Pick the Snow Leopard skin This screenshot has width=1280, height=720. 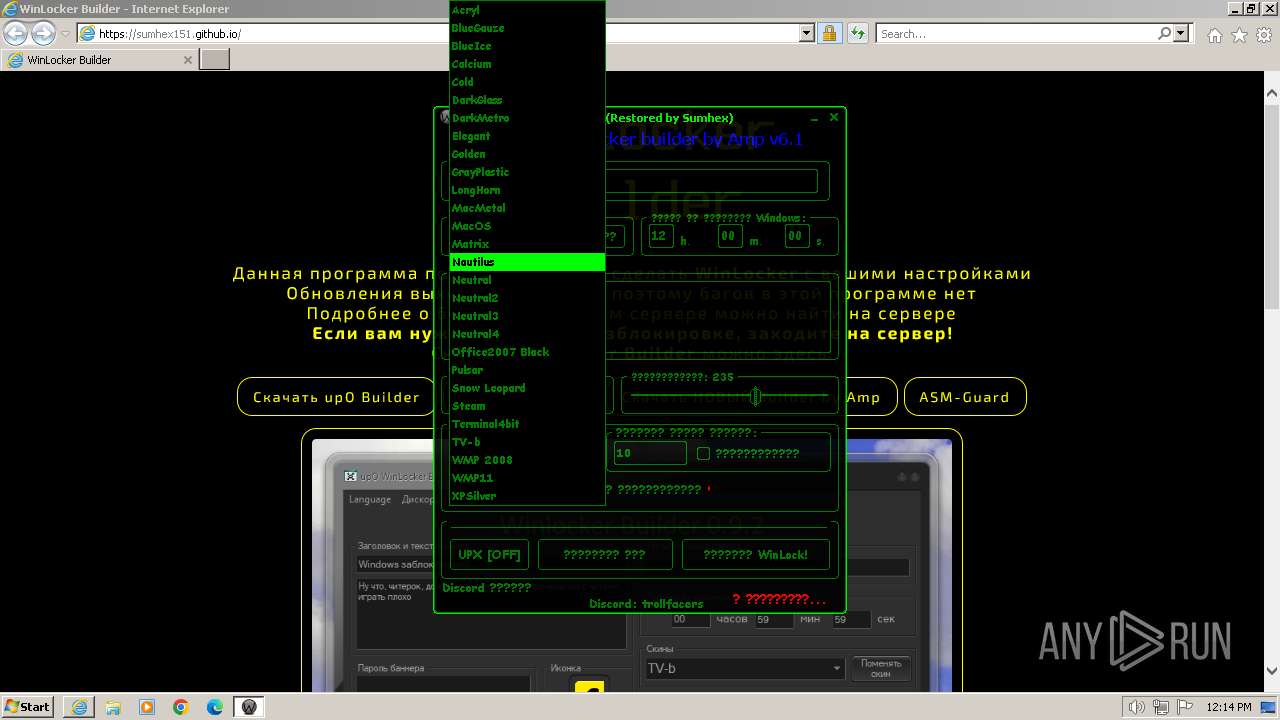(527, 388)
